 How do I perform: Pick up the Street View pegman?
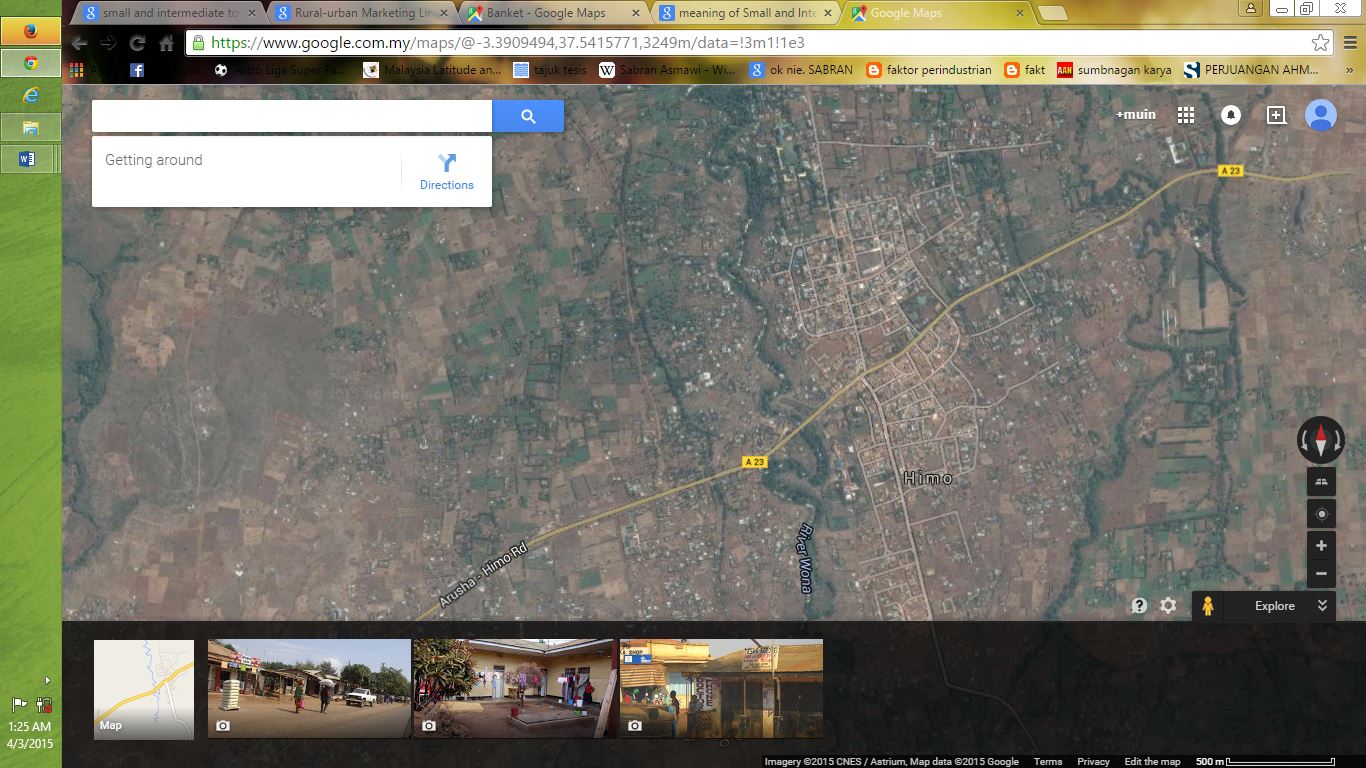[x=1208, y=606]
